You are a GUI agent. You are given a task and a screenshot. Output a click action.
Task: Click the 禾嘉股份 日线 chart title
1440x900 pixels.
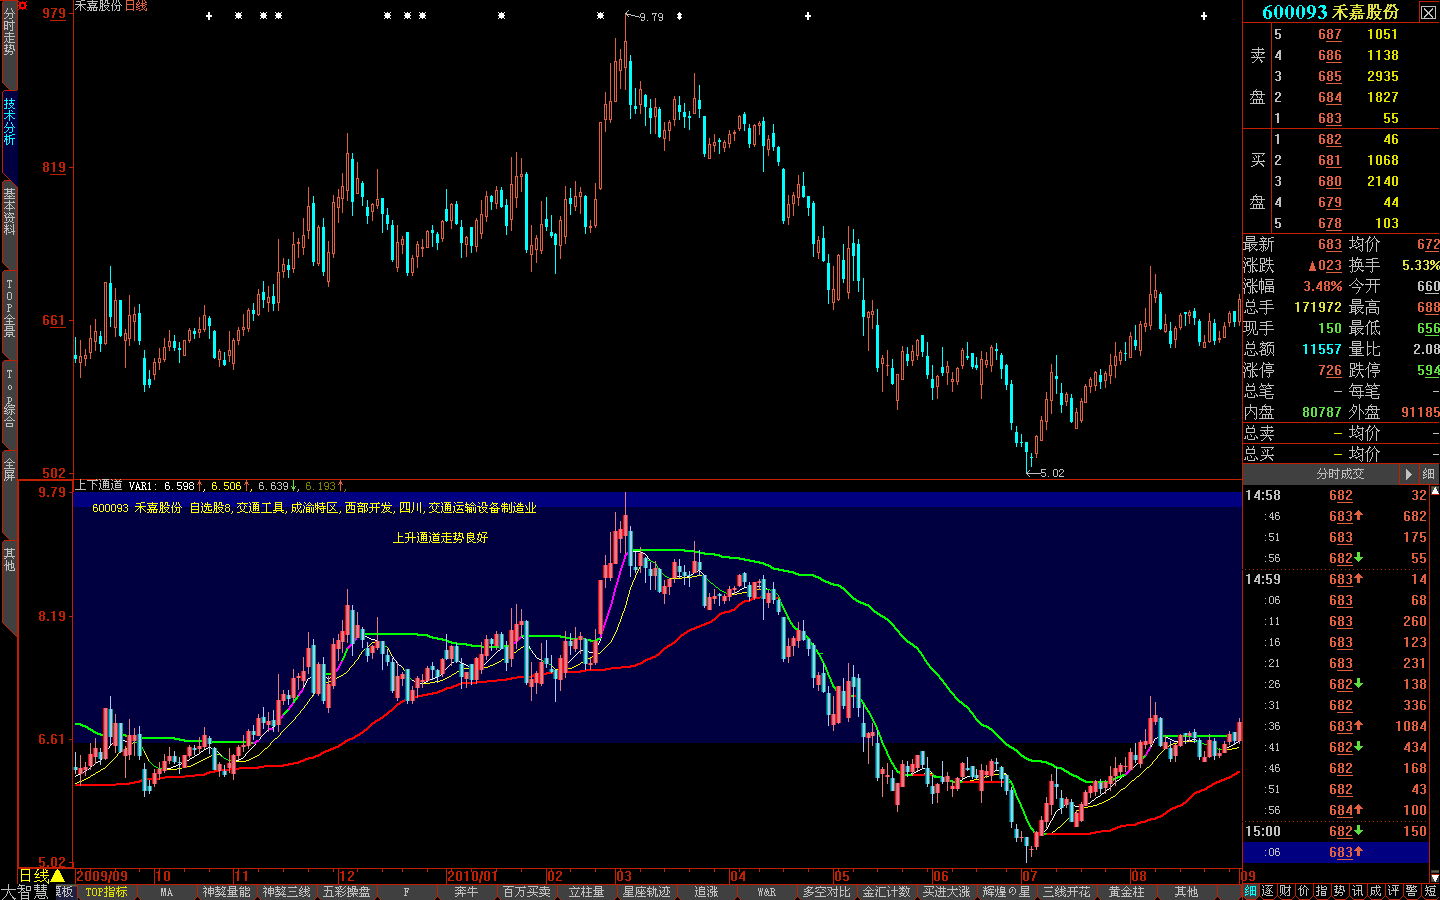click(x=112, y=6)
